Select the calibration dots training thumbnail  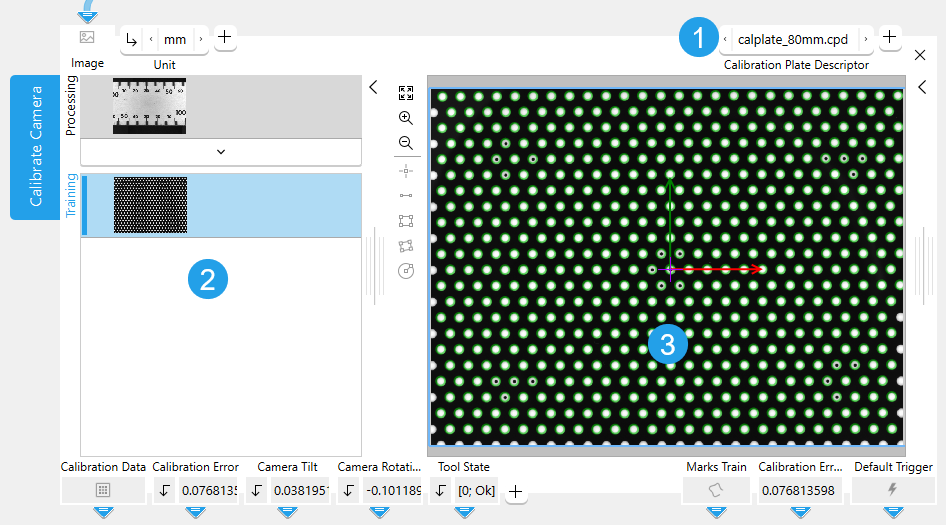coord(150,205)
